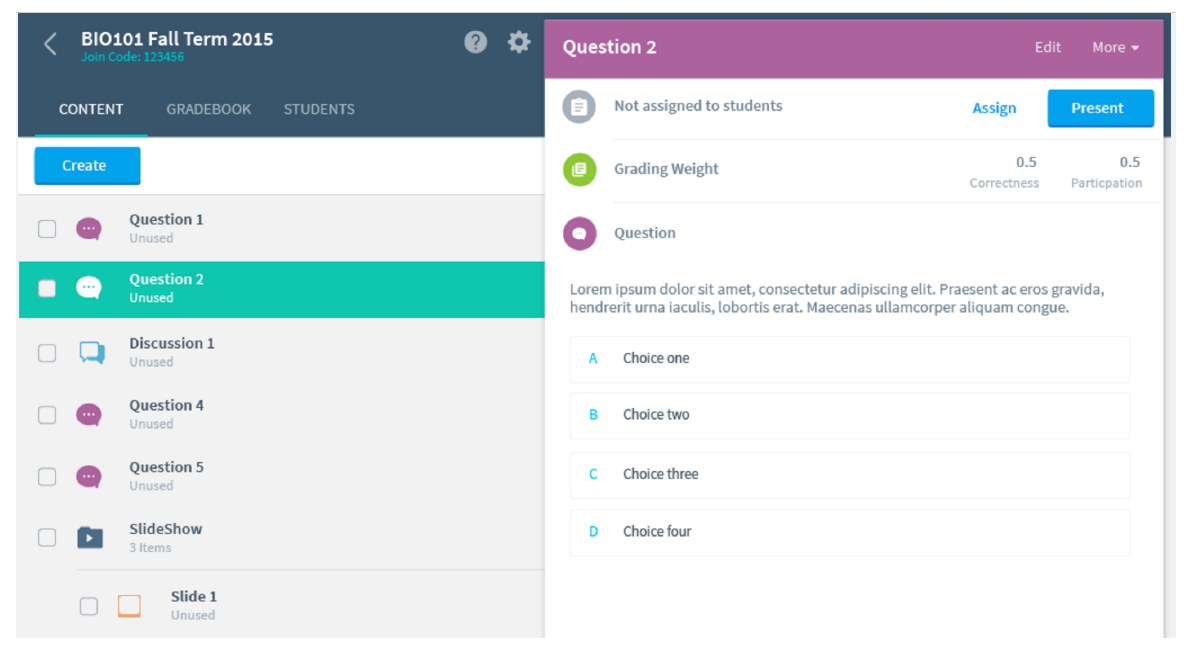Open the STUDENTS tab

tap(319, 109)
